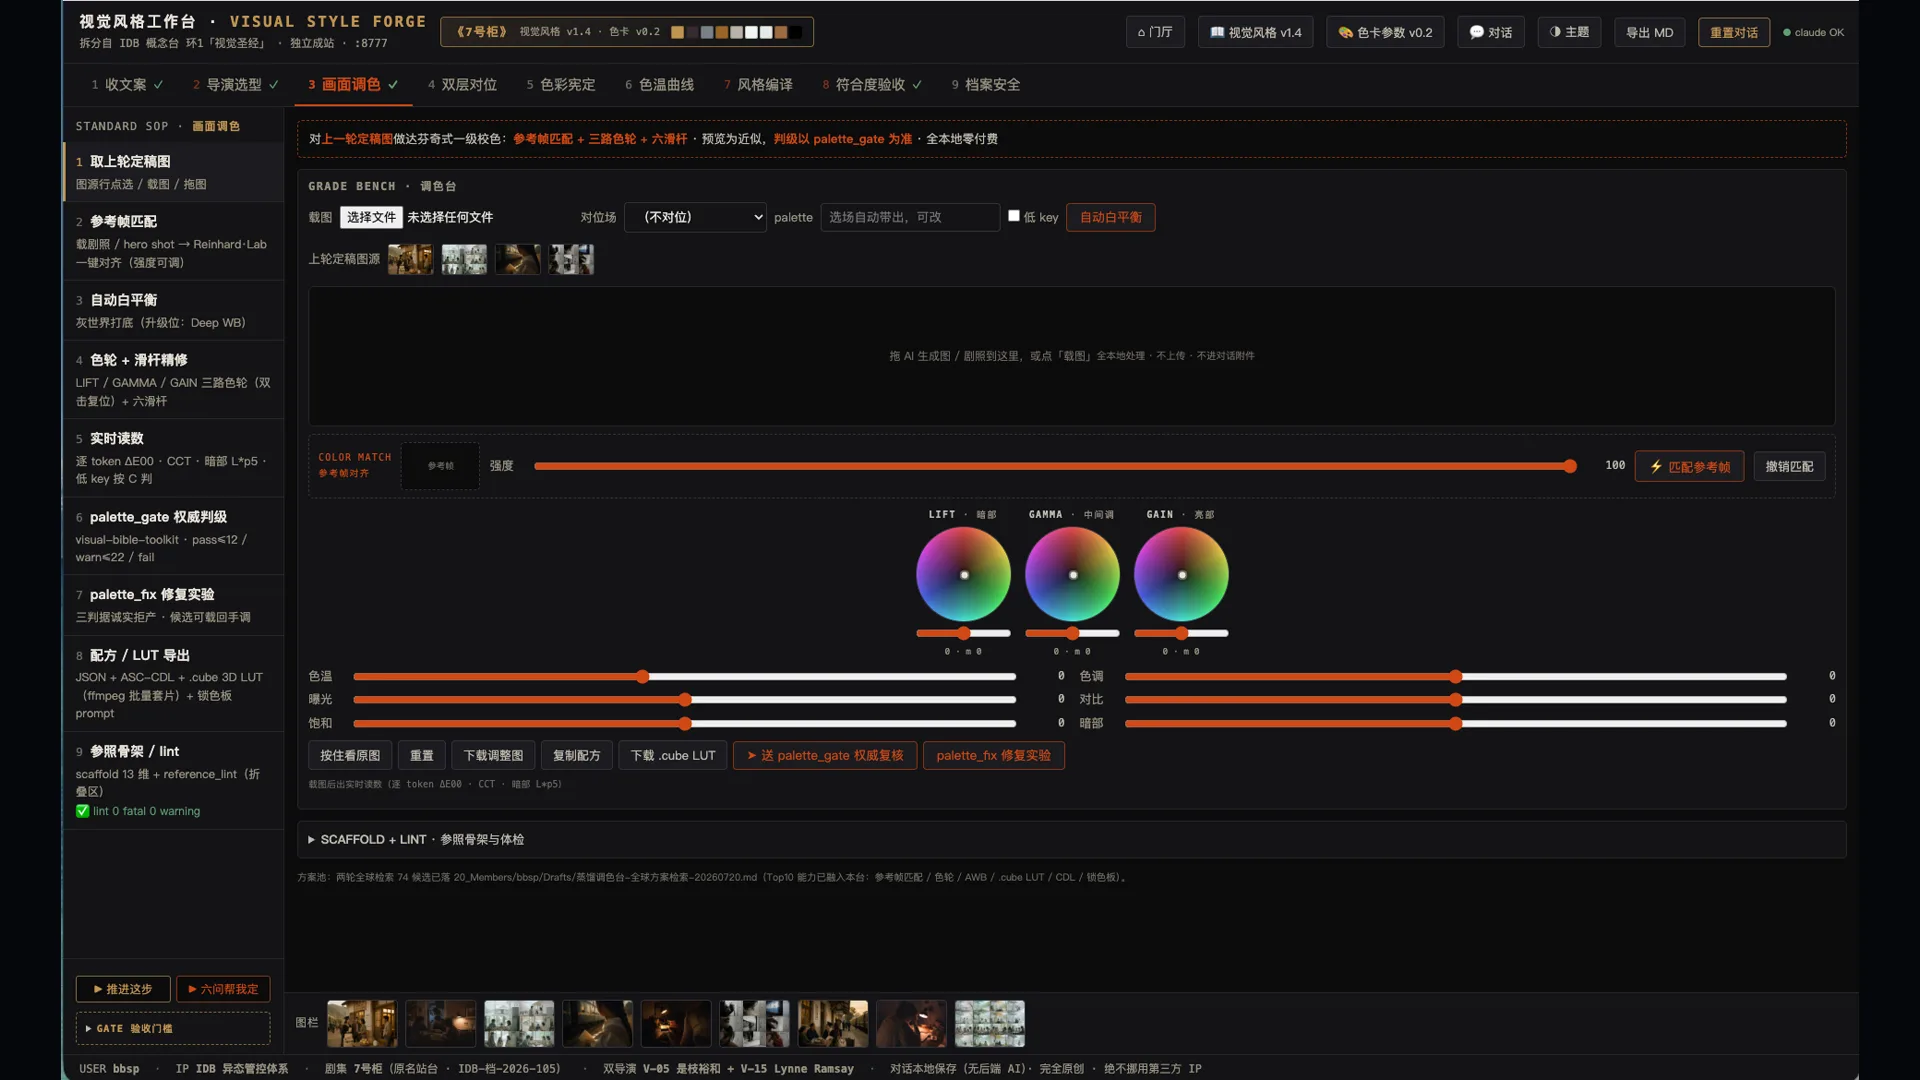Click palette_fix 修复实验 button

(993, 755)
